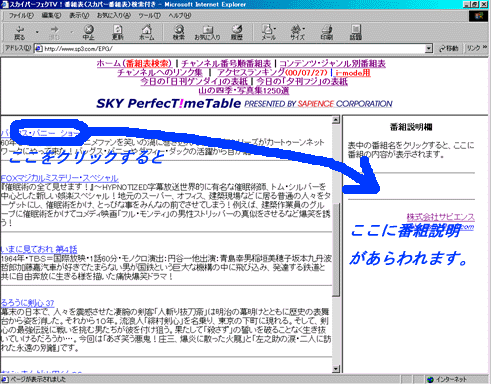Expand the address bar dropdown arrow
The image size is (491, 384).
coord(429,49)
